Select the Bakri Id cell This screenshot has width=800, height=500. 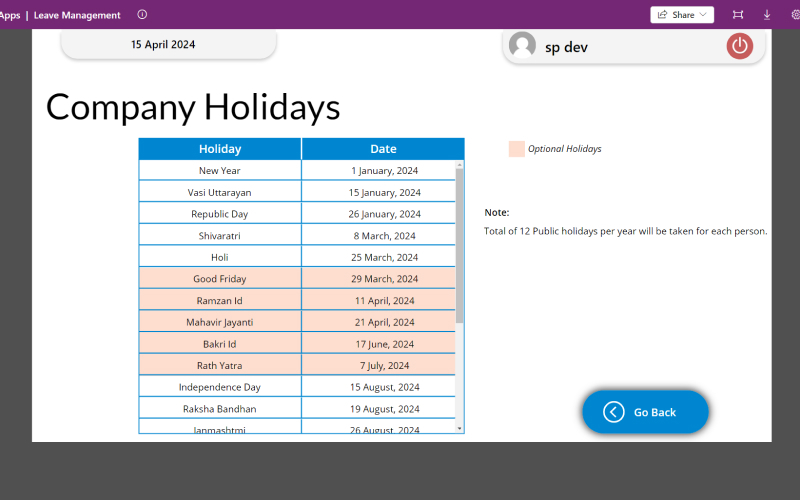point(220,344)
